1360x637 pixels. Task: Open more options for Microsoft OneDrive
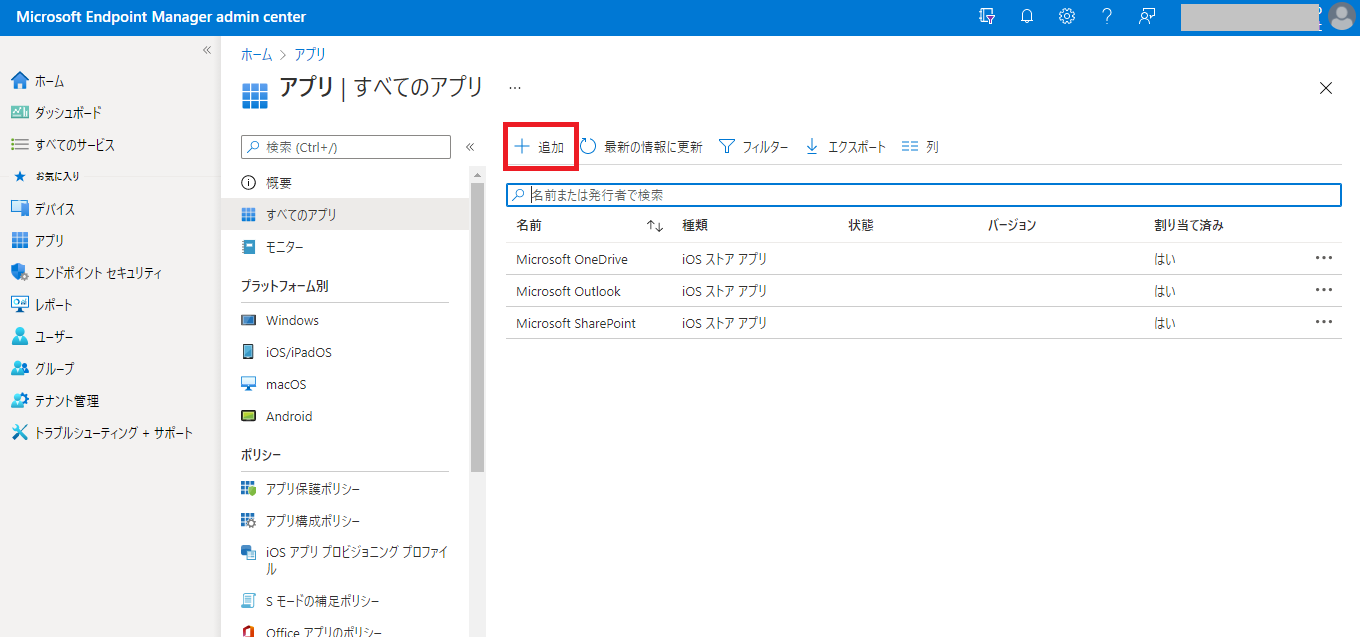pyautogui.click(x=1324, y=258)
